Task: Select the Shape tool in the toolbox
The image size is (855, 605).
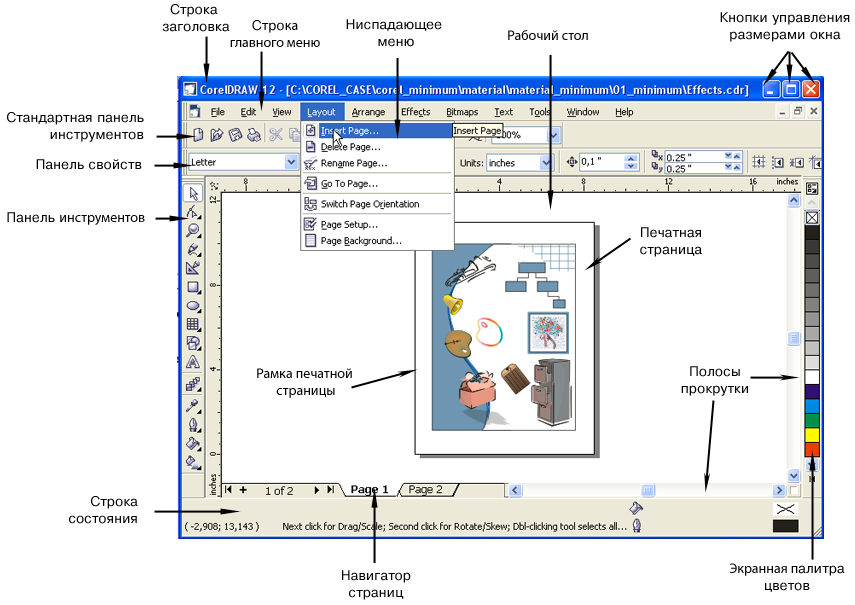Action: 193,211
